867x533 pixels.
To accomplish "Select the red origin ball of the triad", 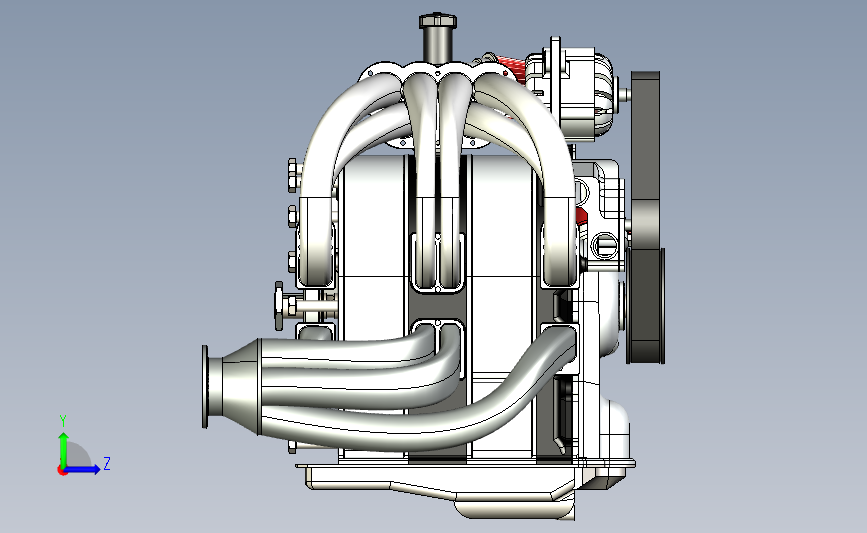I will pos(62,471).
